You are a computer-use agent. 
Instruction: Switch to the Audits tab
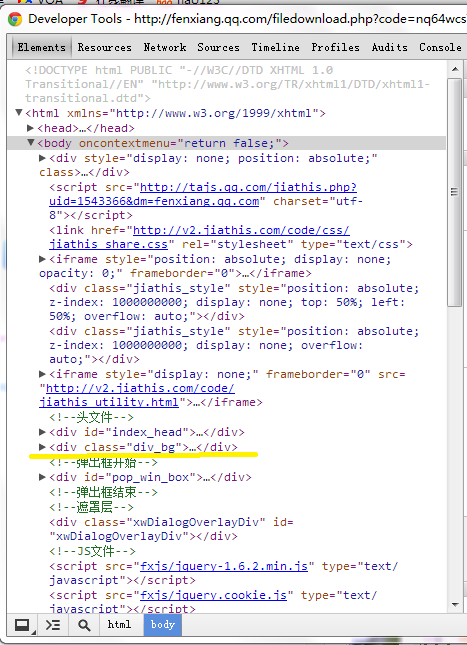389,47
